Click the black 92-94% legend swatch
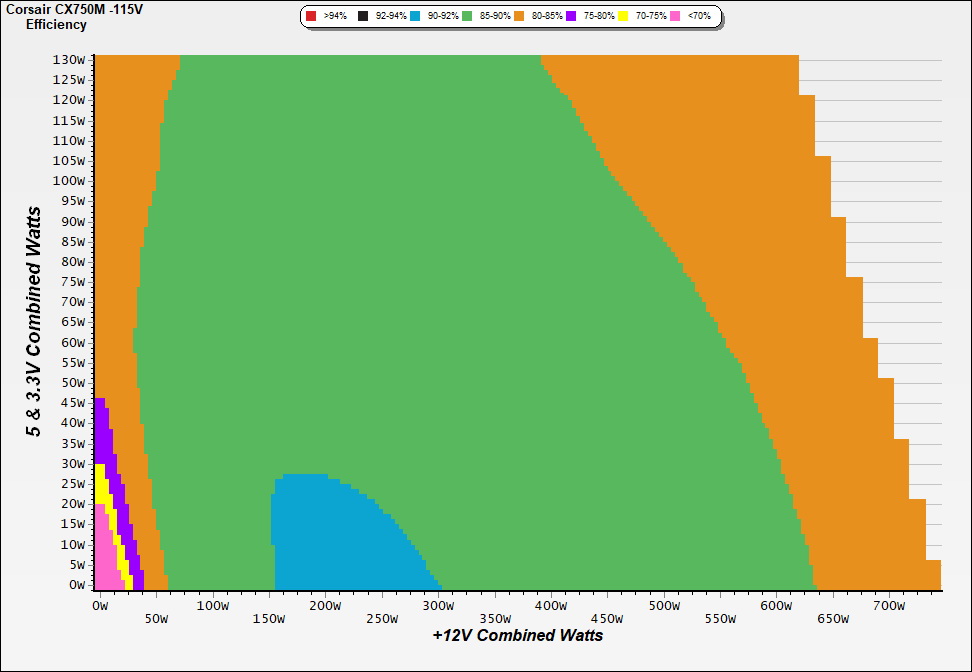The height and width of the screenshot is (672, 972). pos(363,17)
